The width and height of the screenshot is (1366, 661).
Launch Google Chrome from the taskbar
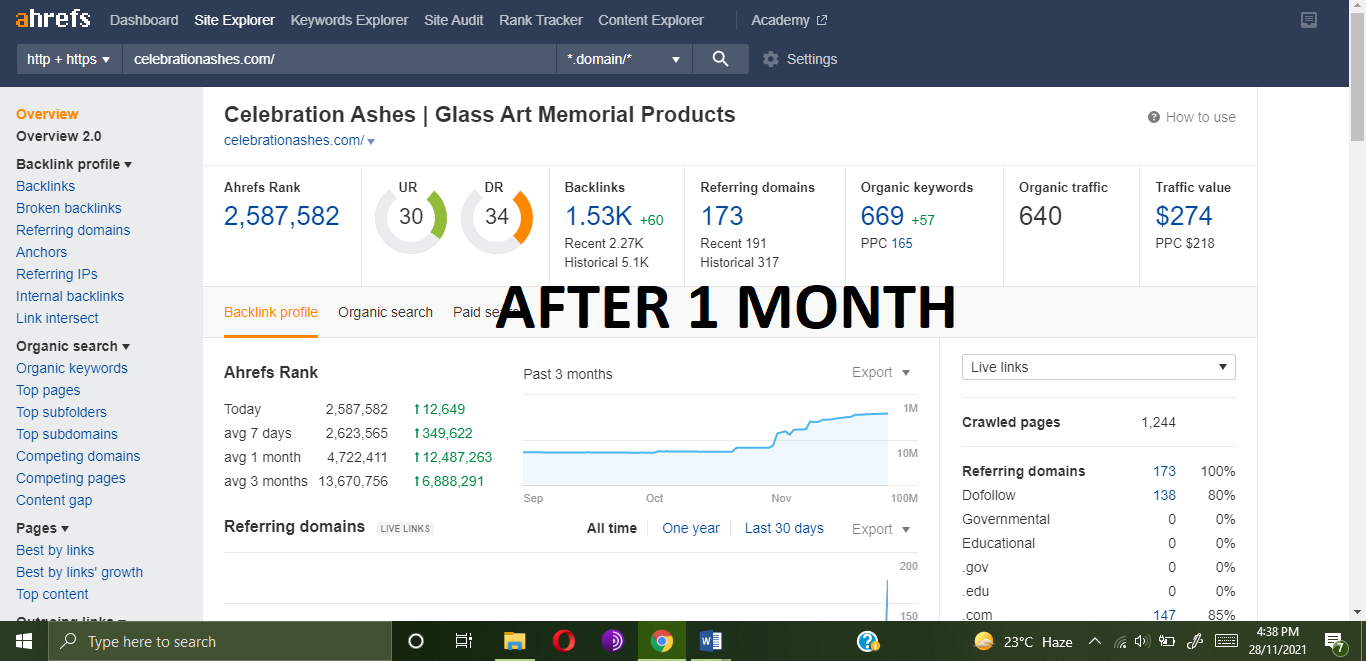click(x=661, y=640)
